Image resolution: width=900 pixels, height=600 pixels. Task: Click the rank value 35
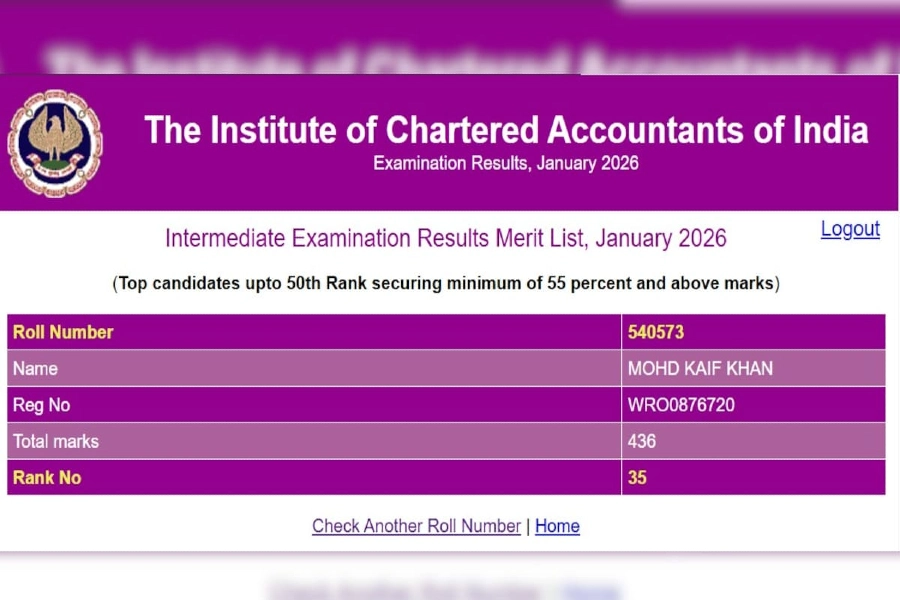coord(637,477)
